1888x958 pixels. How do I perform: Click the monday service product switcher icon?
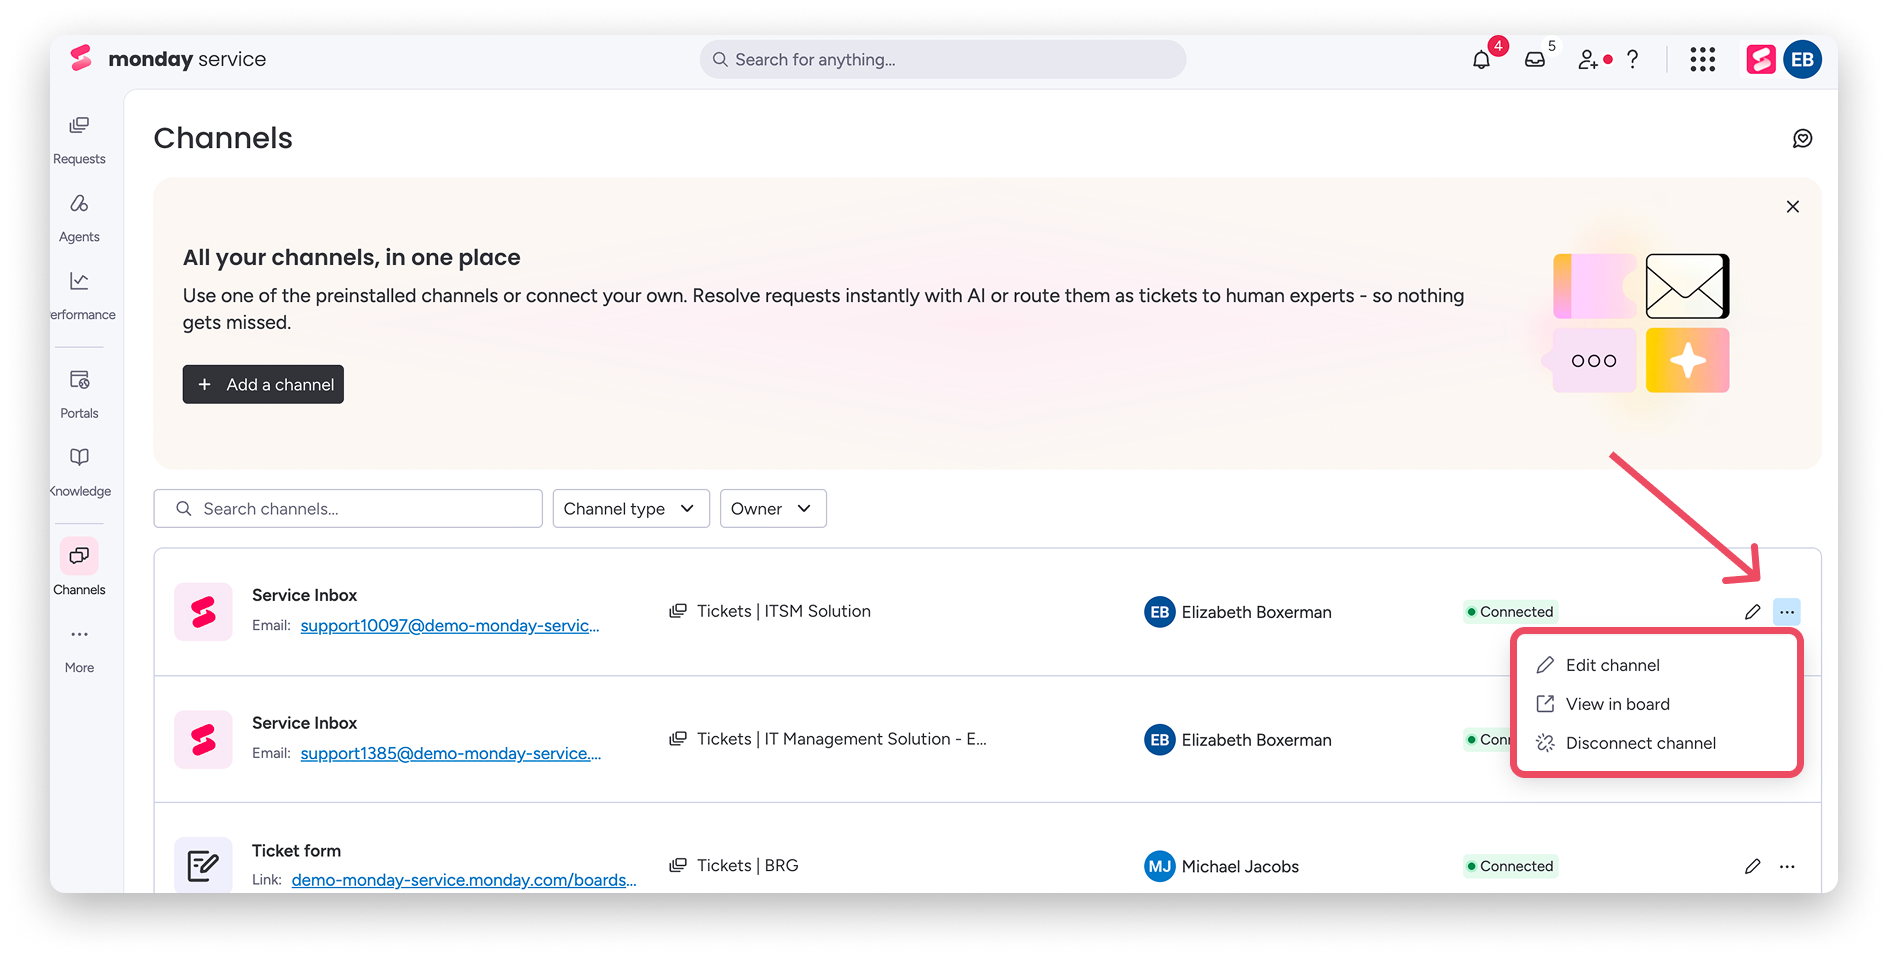(1761, 60)
